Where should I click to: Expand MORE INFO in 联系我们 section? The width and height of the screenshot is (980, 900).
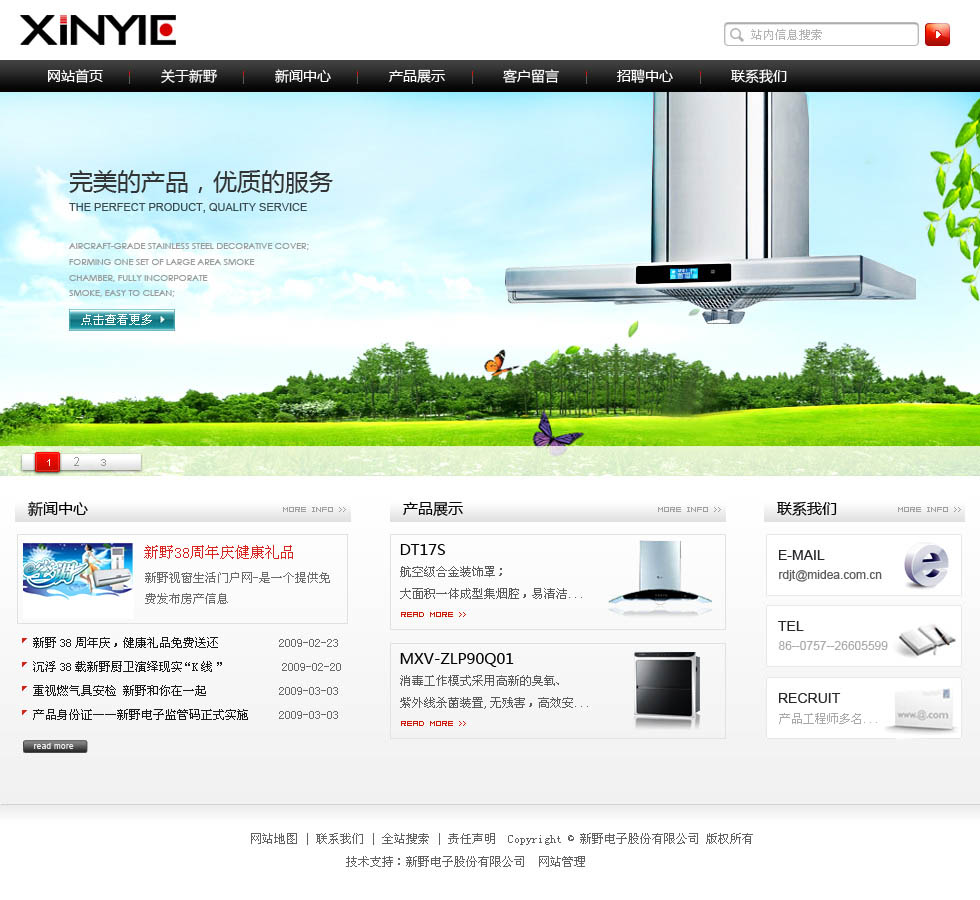[929, 510]
